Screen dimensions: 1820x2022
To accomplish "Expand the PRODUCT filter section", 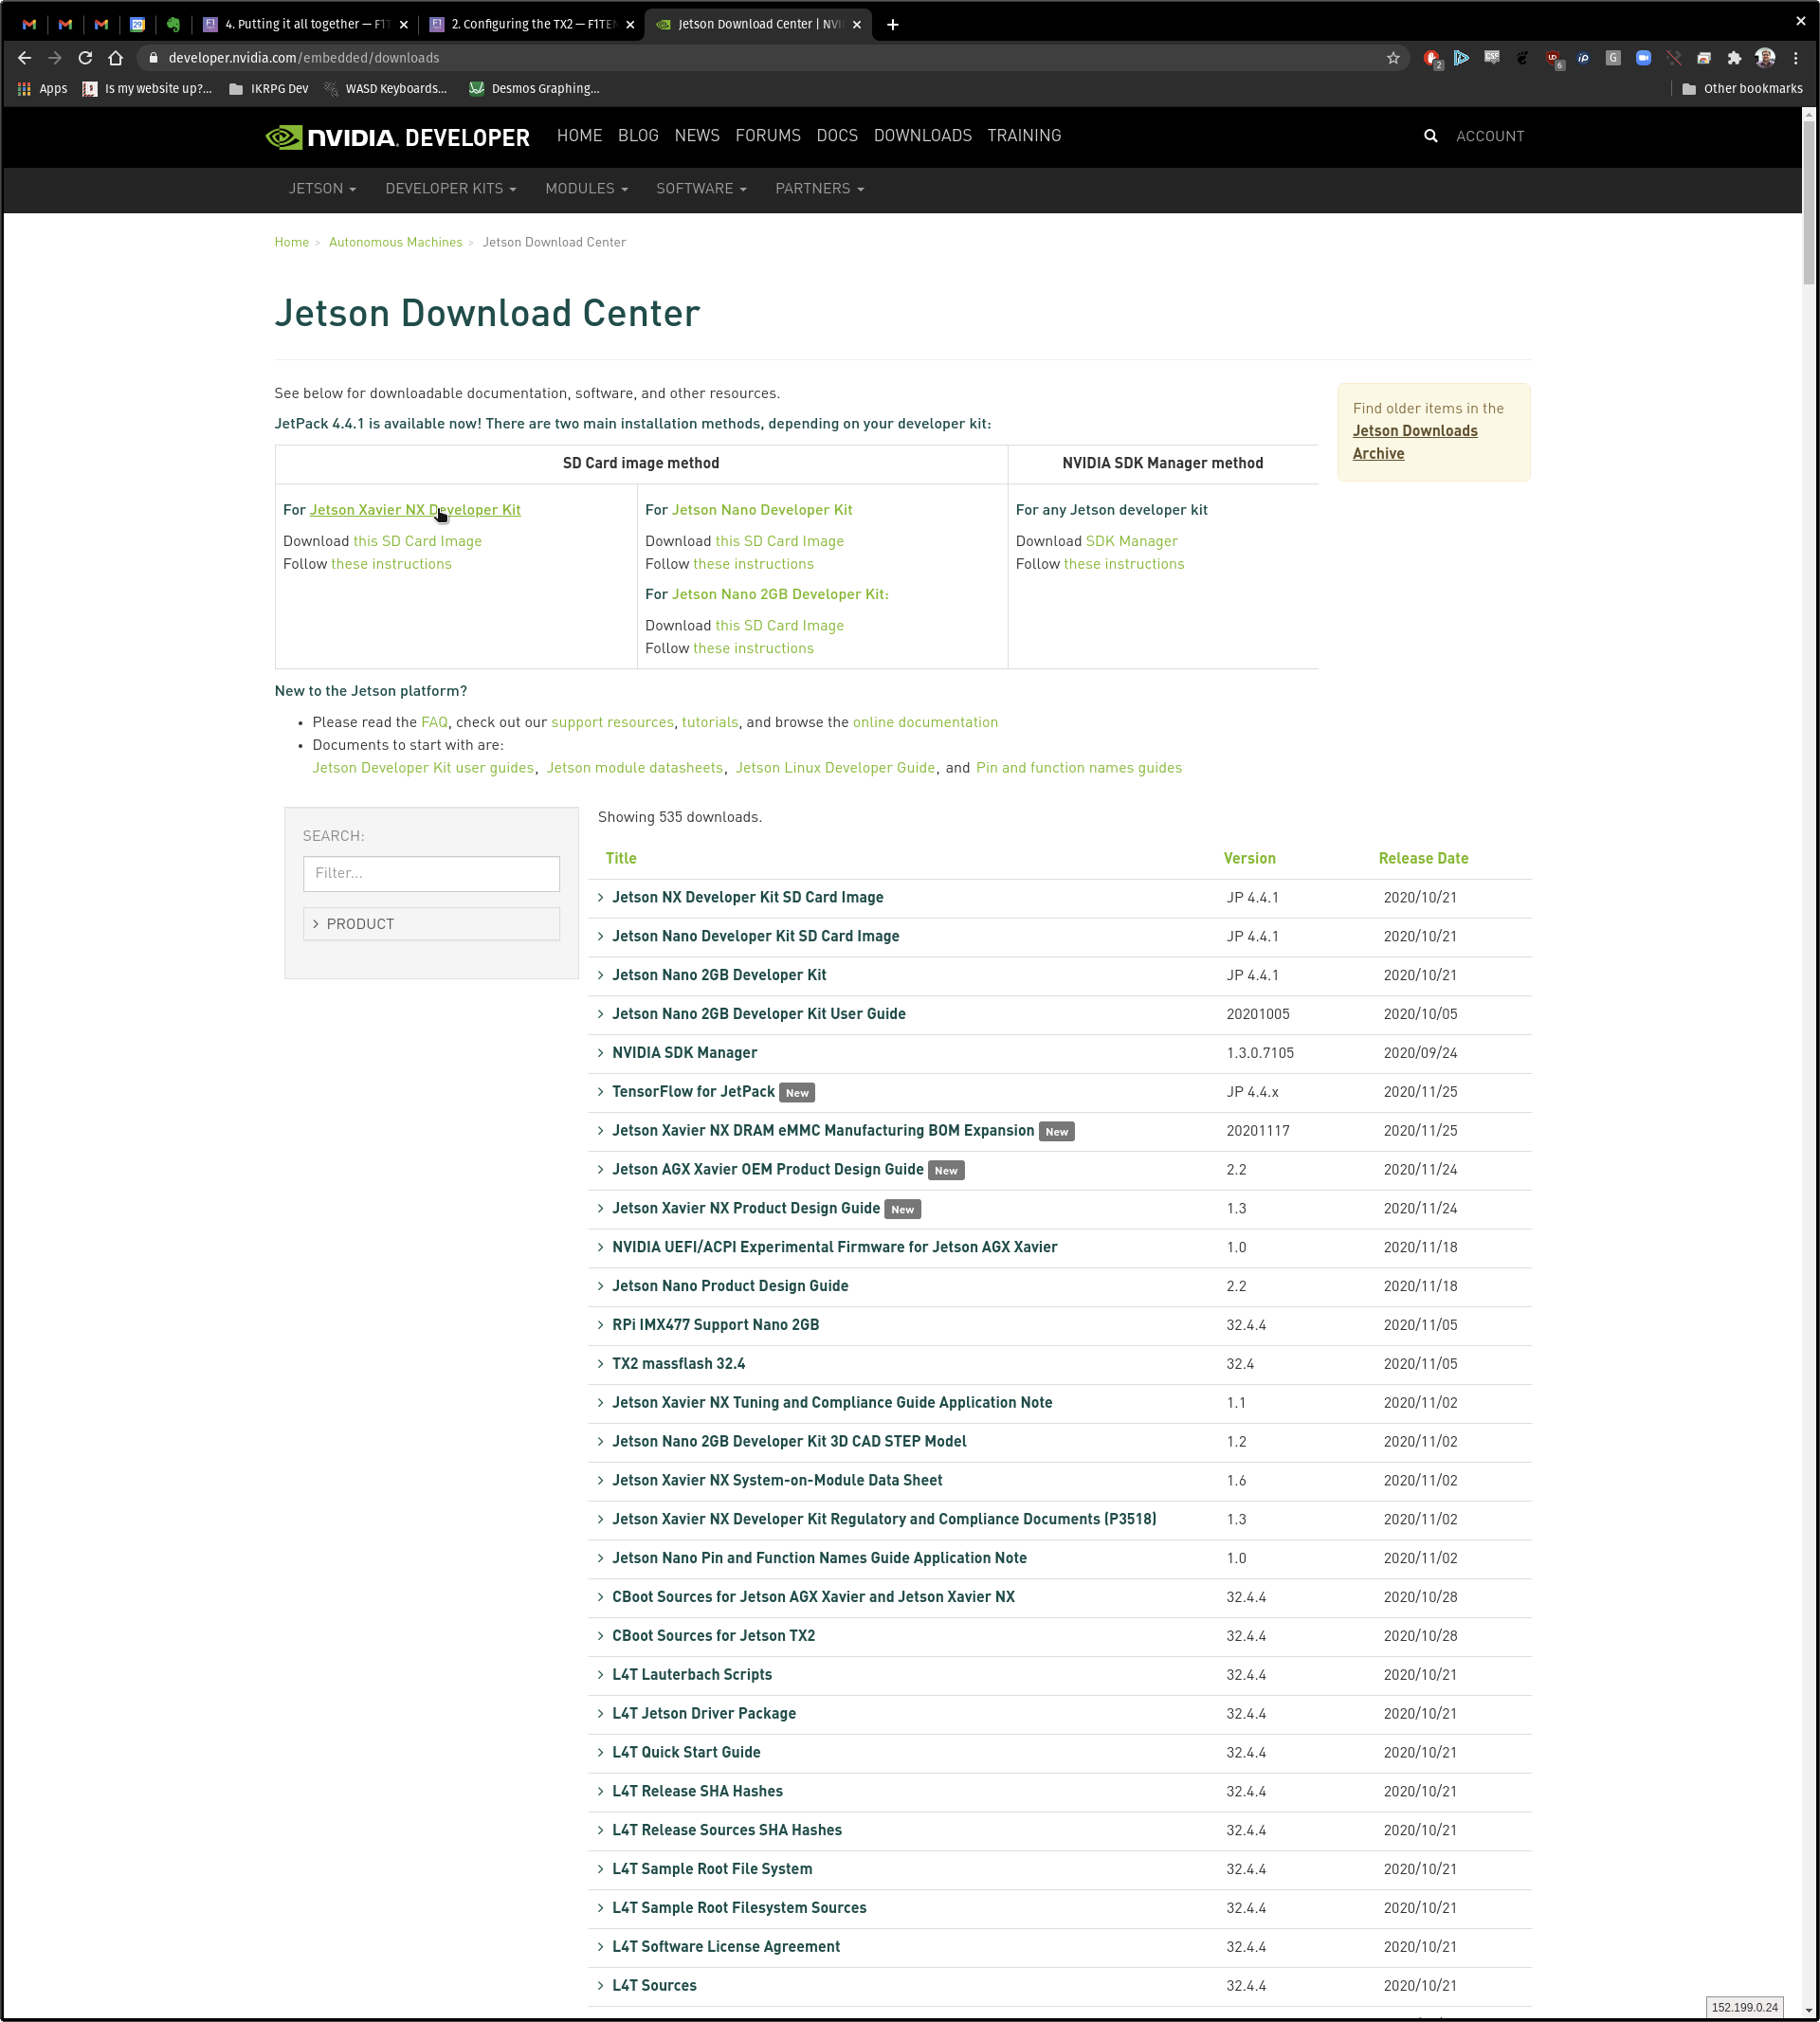I will point(431,924).
